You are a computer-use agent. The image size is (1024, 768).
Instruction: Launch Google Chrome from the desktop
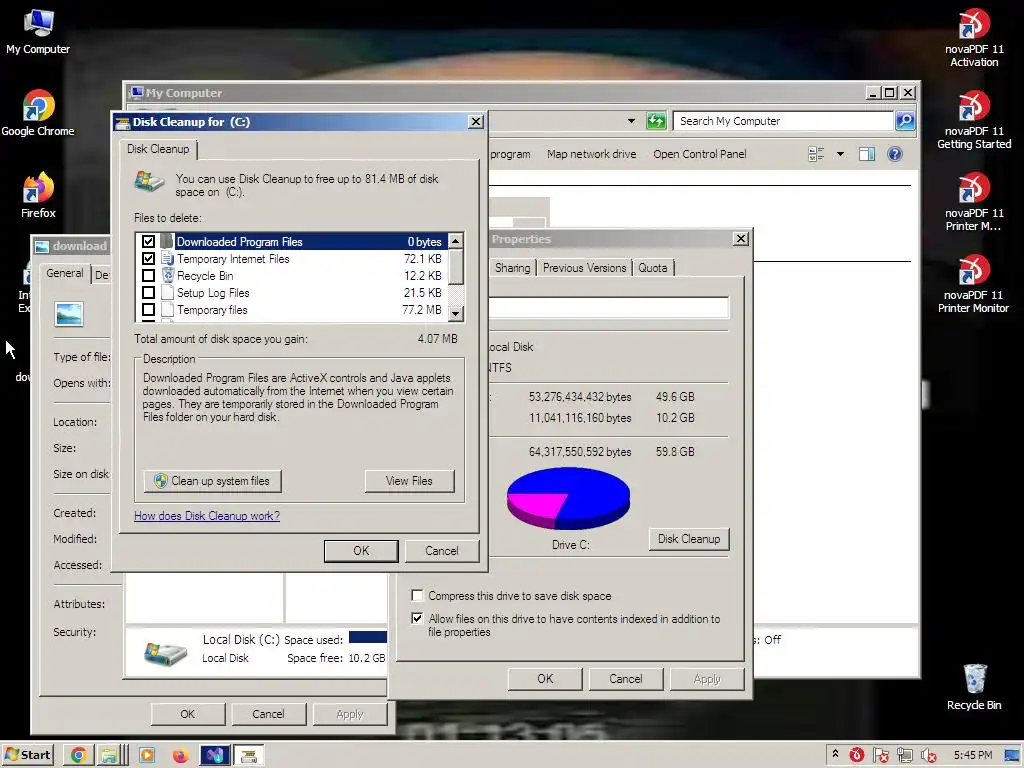pos(38,113)
